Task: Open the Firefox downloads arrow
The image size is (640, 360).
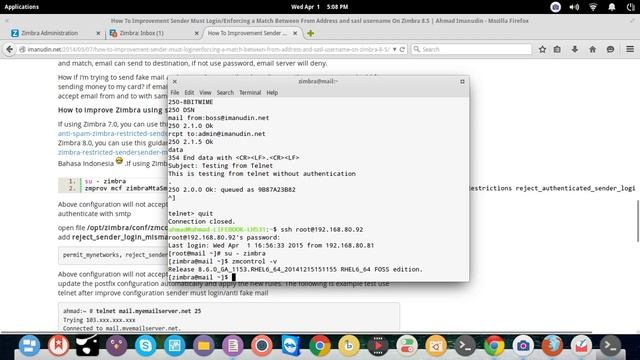Action: (575, 49)
